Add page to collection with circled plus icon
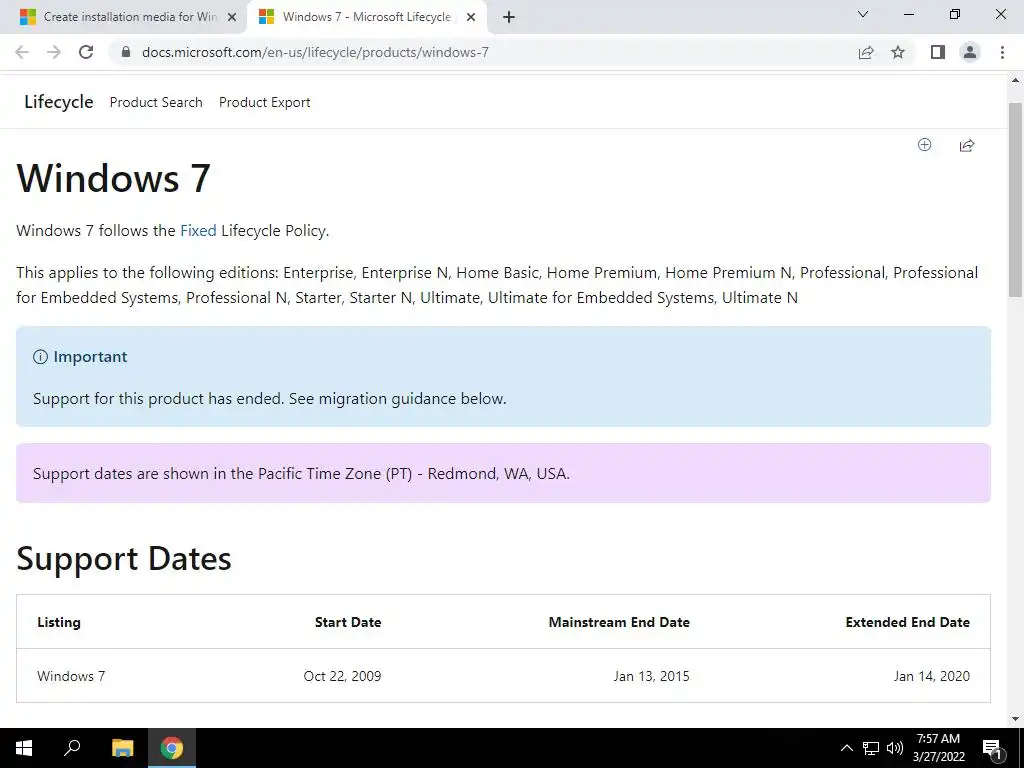 point(924,145)
